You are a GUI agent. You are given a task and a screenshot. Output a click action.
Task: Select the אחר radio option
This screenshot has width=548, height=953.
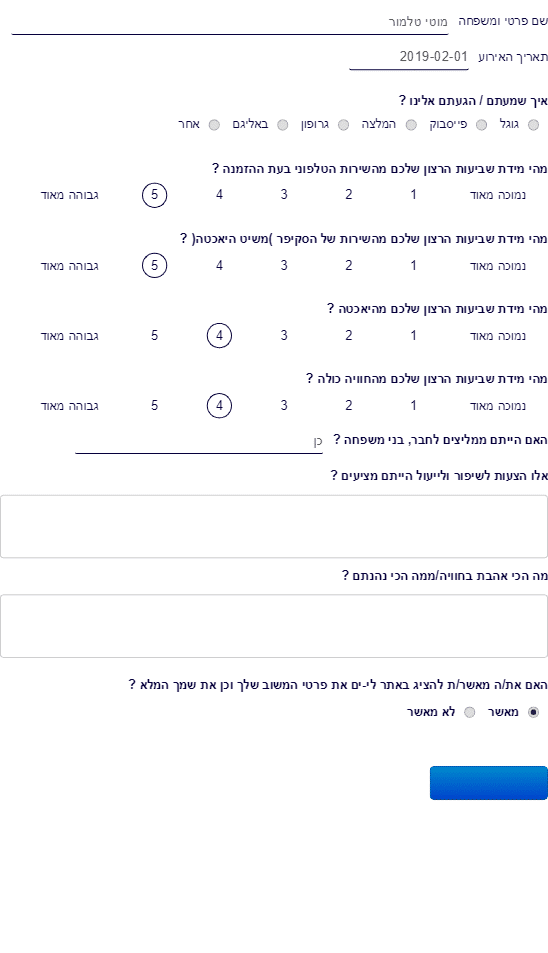pos(214,125)
